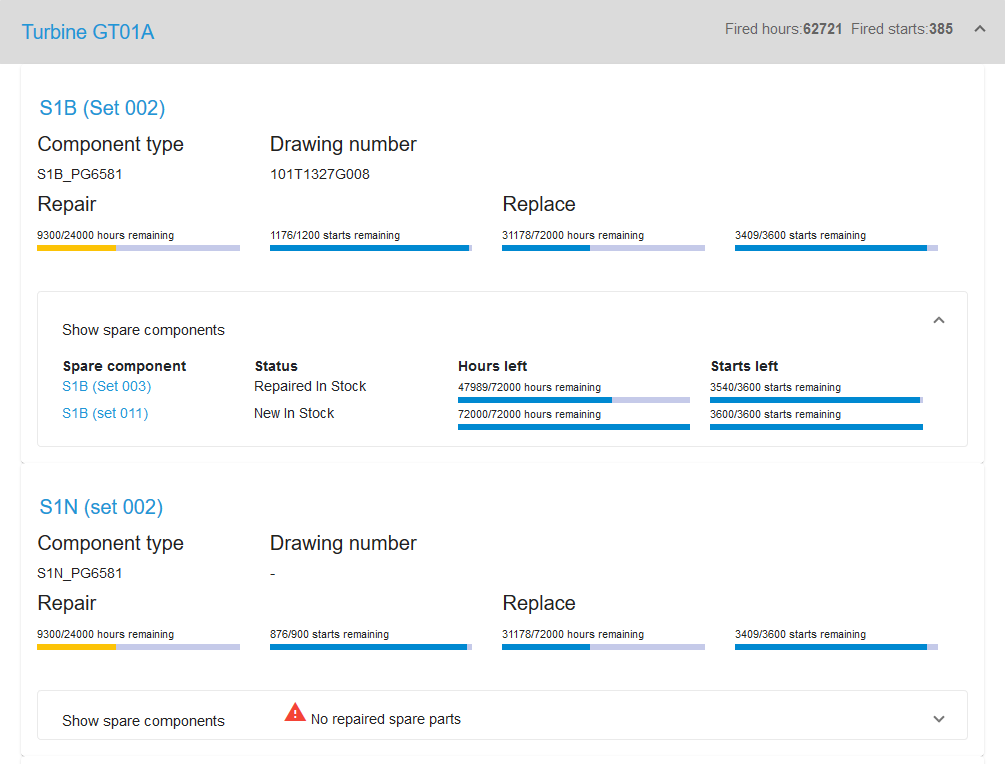1005x764 pixels.
Task: Collapse the S1B spare components chevron
Action: [938, 320]
